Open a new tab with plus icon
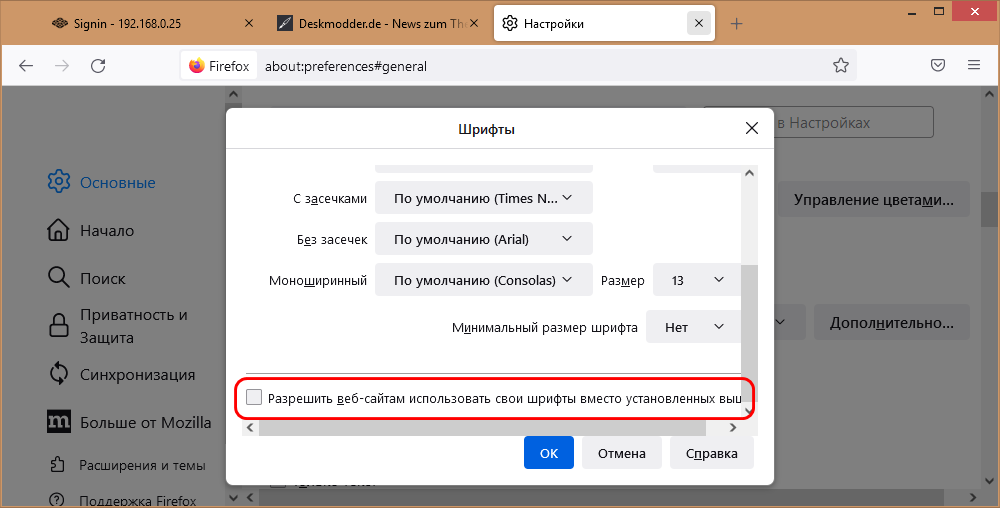 pyautogui.click(x=737, y=23)
